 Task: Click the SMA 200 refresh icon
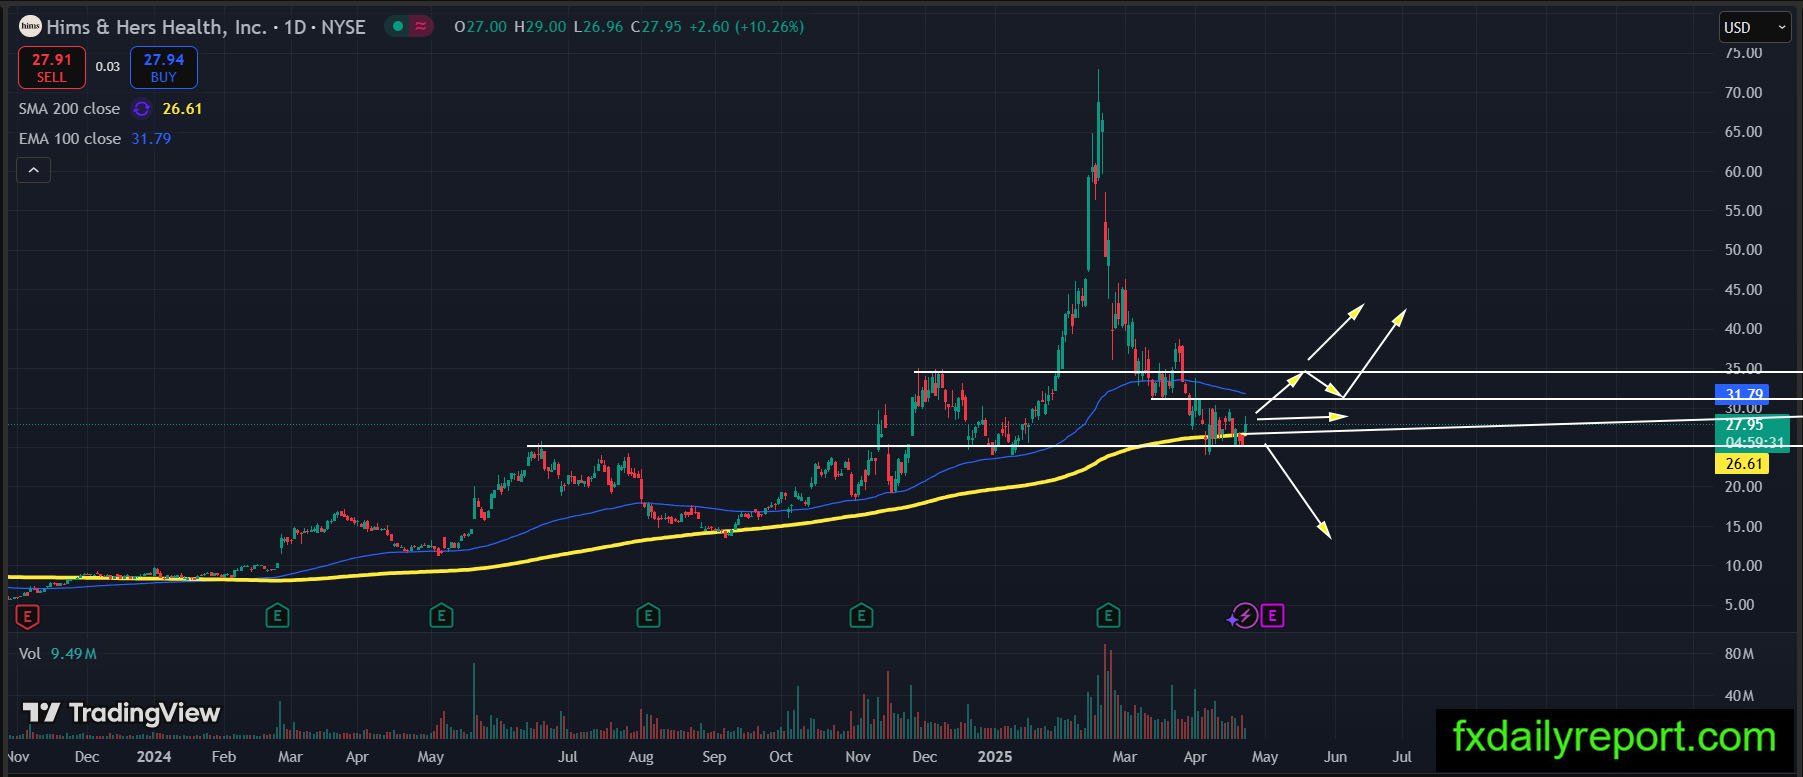(141, 109)
